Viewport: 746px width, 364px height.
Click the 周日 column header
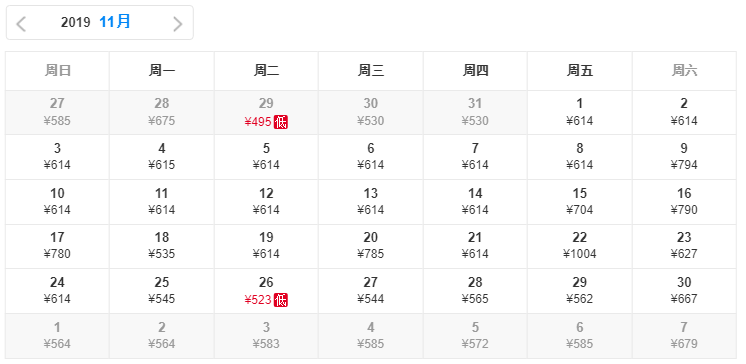click(58, 71)
